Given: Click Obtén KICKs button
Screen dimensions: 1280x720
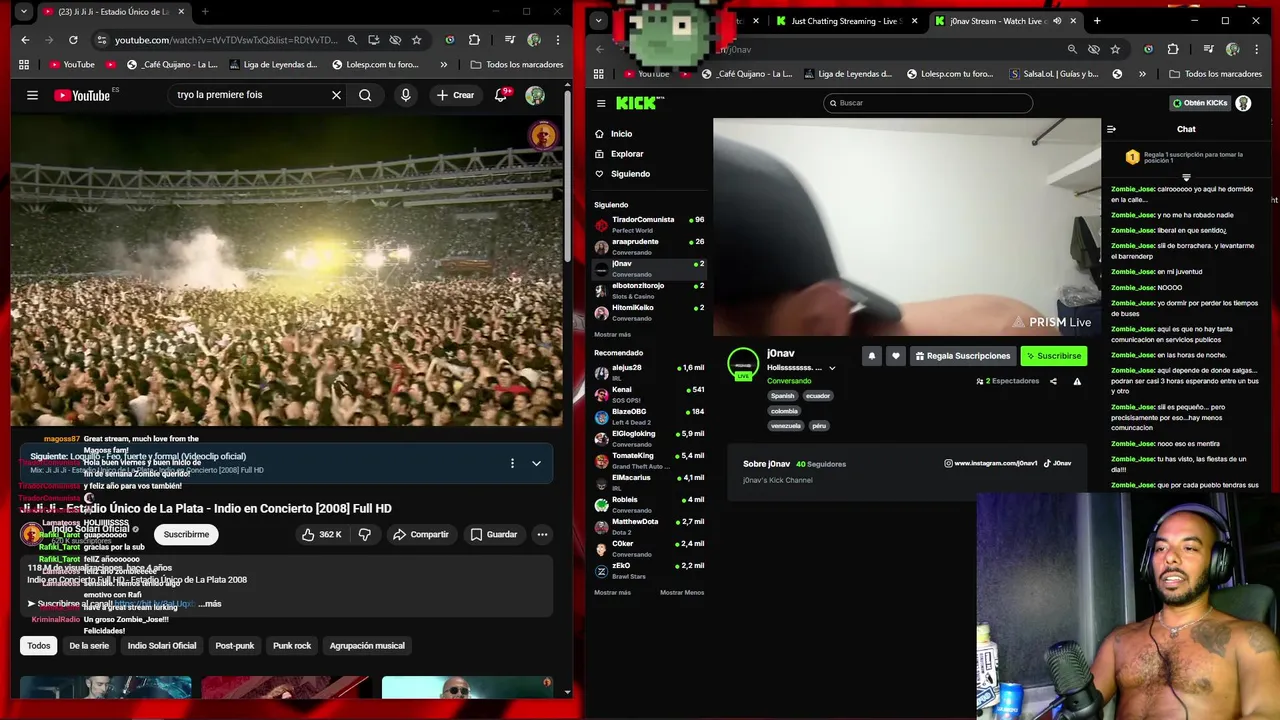Looking at the screenshot, I should coord(1199,103).
